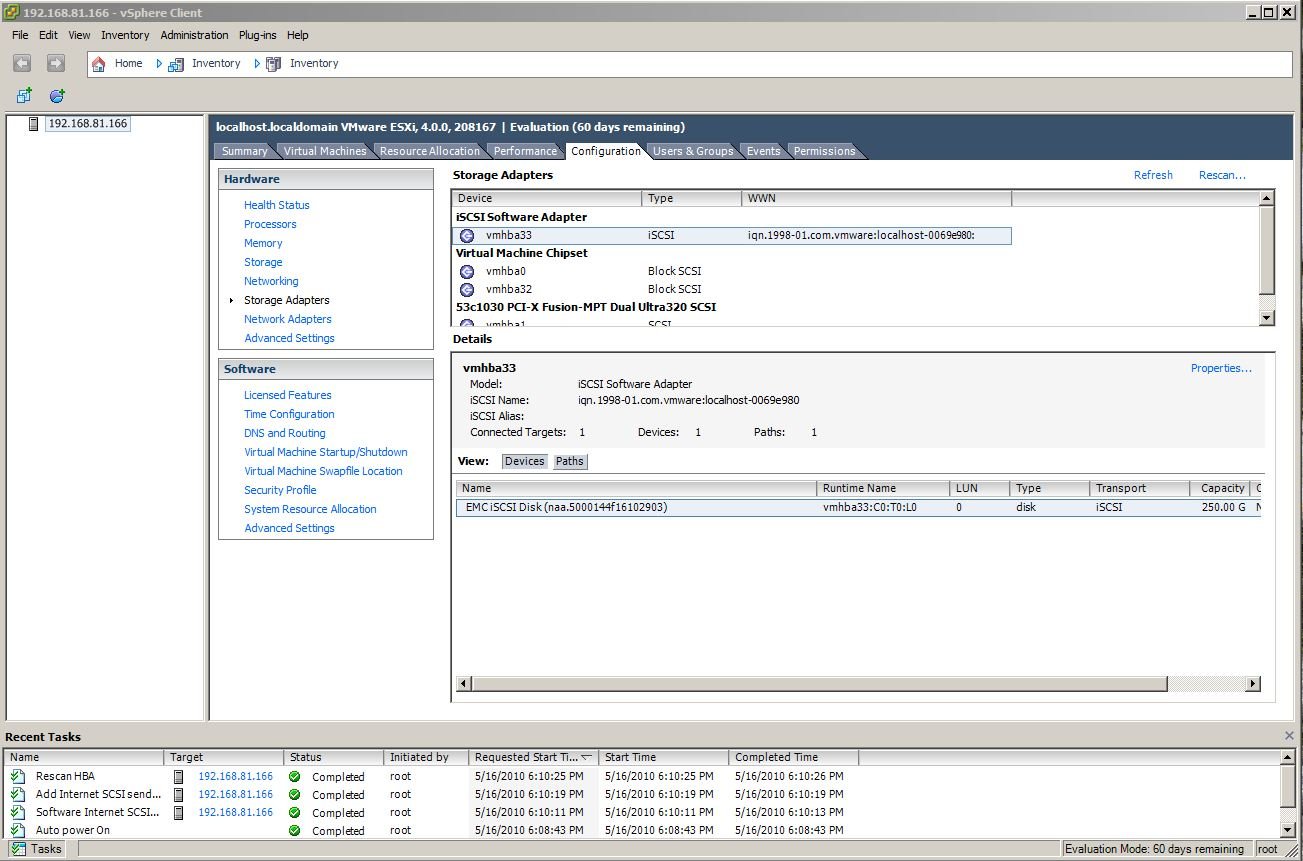Viewport: 1303px width, 861px height.
Task: Toggle the Paths view button
Action: (x=569, y=461)
